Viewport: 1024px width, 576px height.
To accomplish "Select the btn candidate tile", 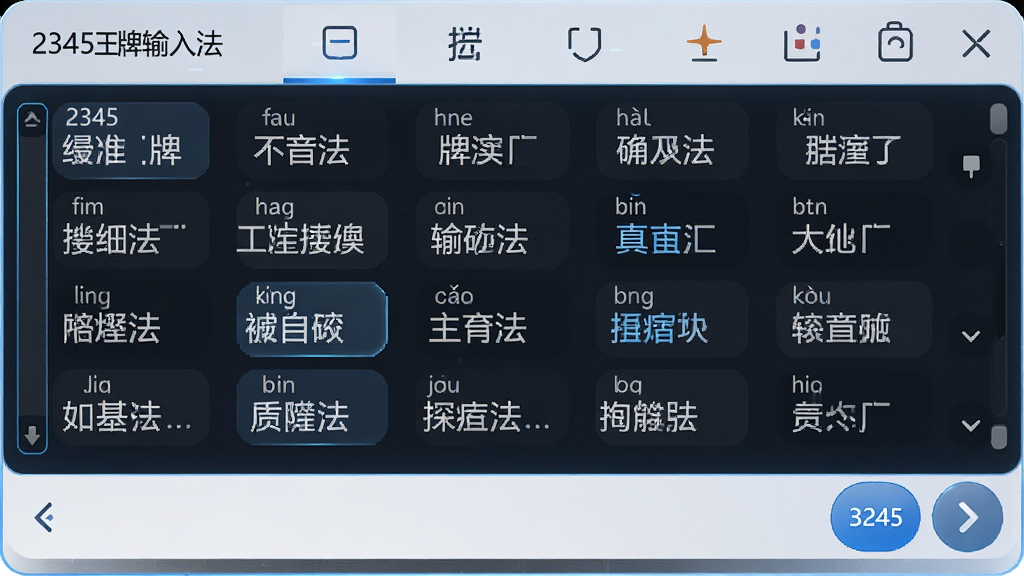I will tap(854, 229).
